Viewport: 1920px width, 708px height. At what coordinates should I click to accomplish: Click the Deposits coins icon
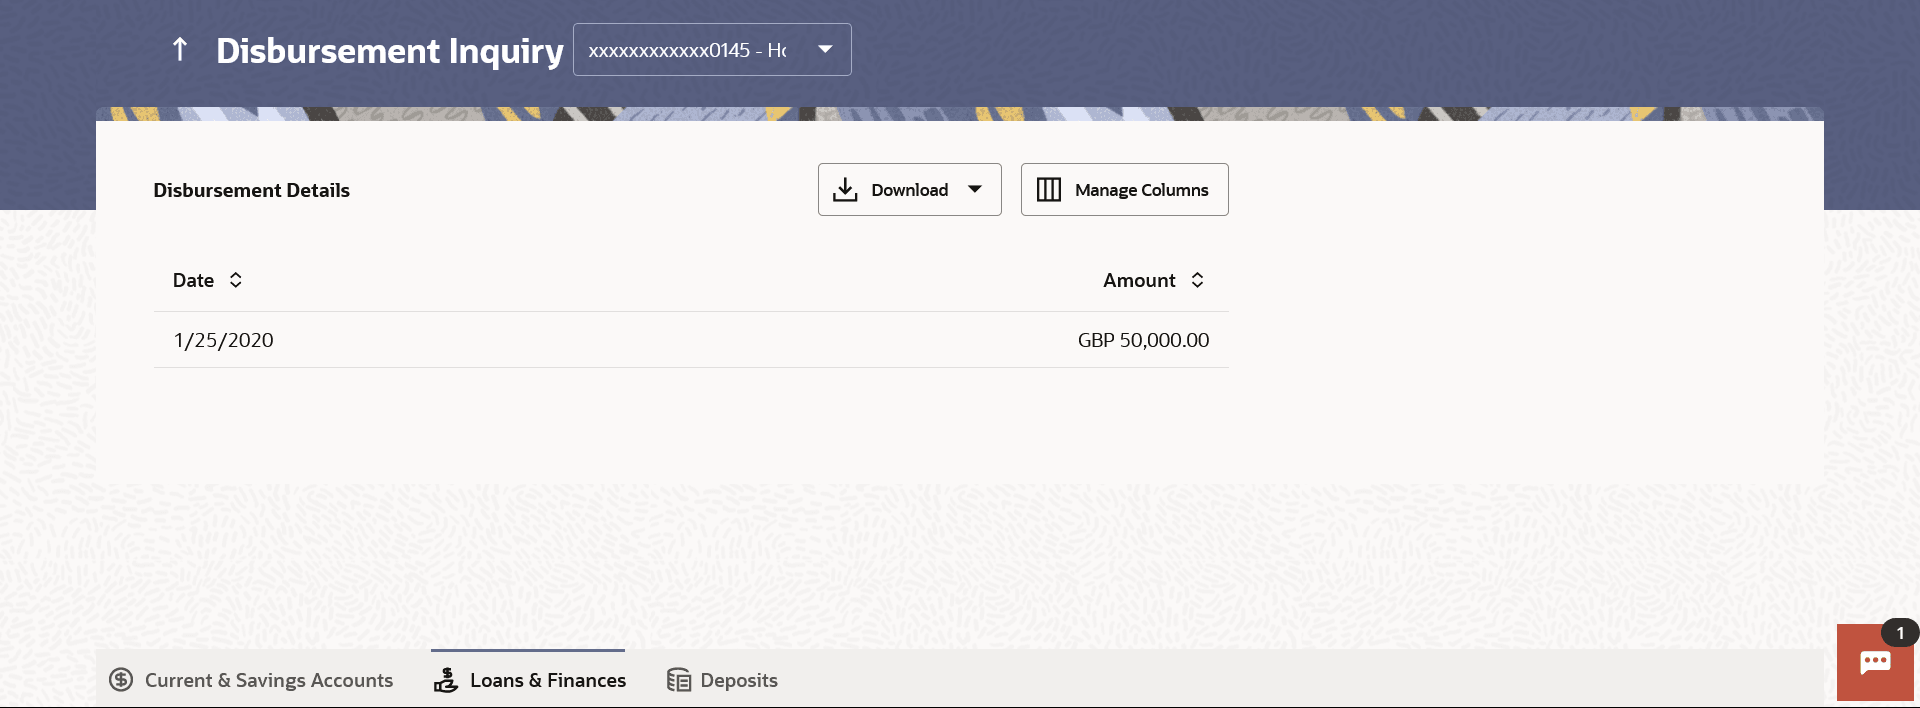tap(679, 680)
